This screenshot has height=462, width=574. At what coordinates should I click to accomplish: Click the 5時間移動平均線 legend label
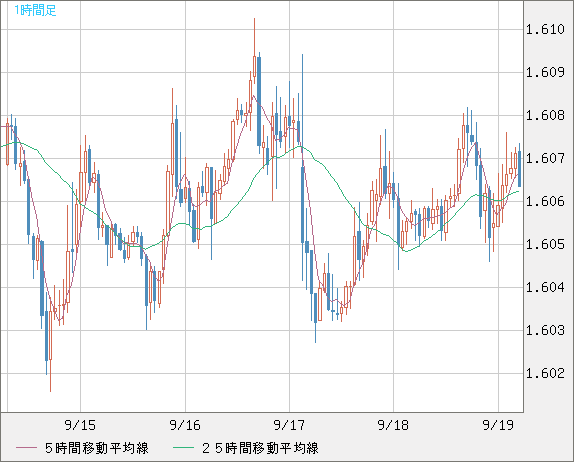click(x=97, y=448)
